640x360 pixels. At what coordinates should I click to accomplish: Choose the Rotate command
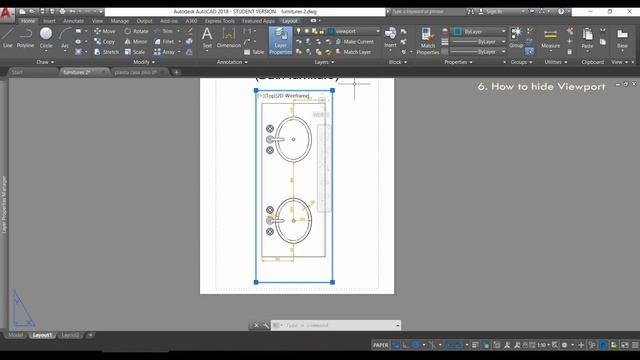pos(136,31)
